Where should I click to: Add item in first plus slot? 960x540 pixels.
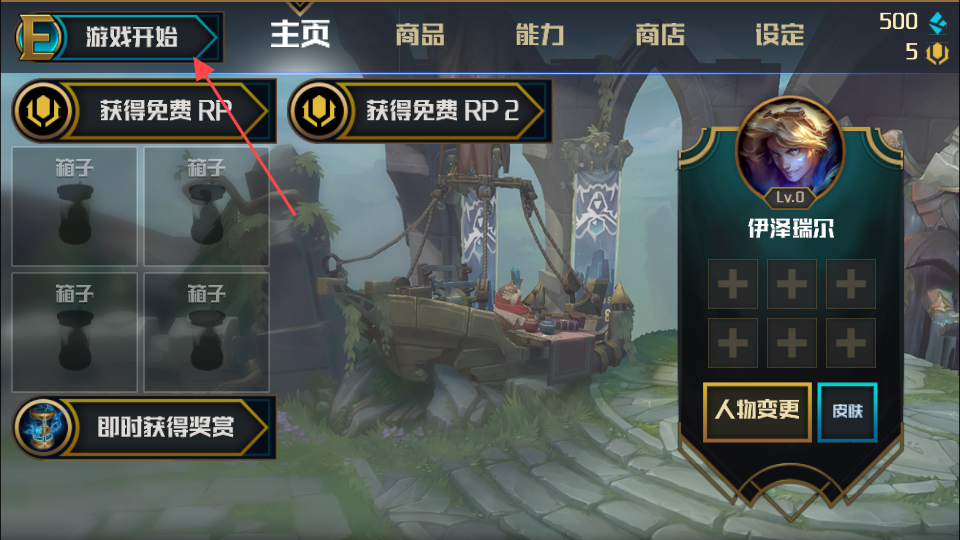click(x=733, y=284)
